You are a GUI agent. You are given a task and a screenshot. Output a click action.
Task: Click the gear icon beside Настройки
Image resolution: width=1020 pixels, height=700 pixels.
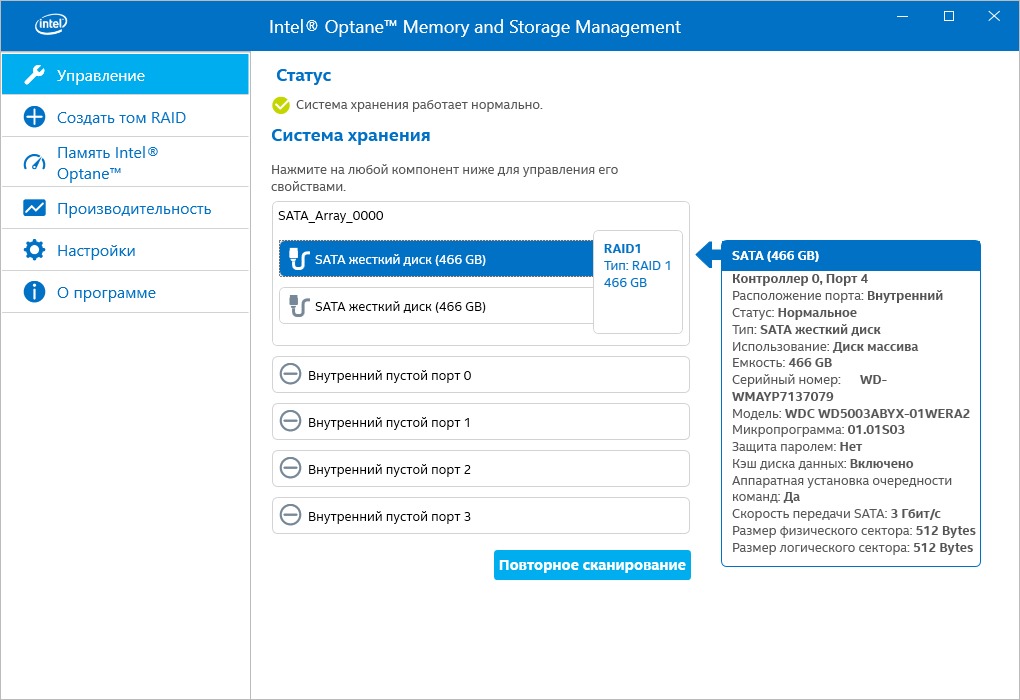click(x=34, y=250)
